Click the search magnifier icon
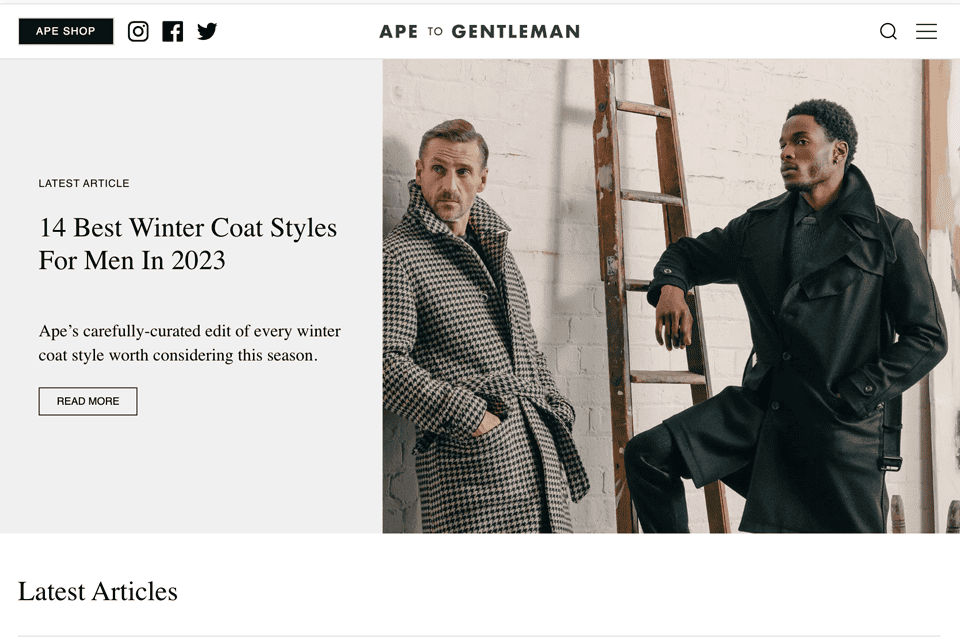 (x=888, y=31)
